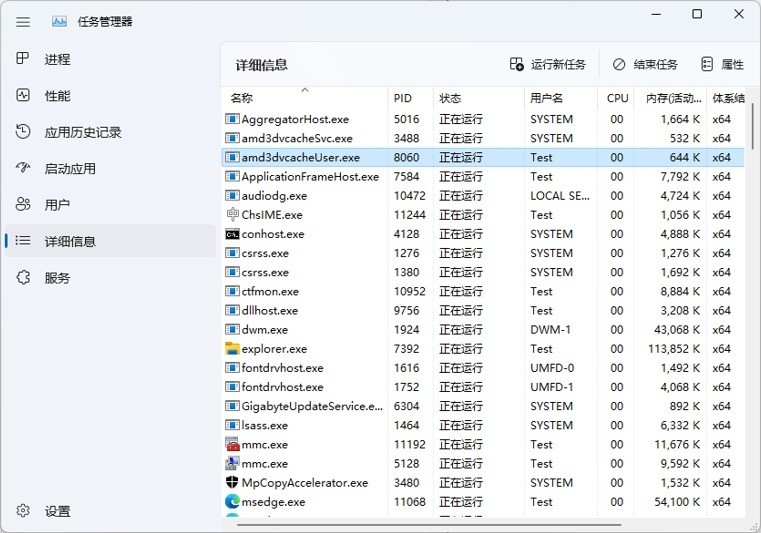The width and height of the screenshot is (761, 533).
Task: Sort by the PID column header
Action: 410,98
